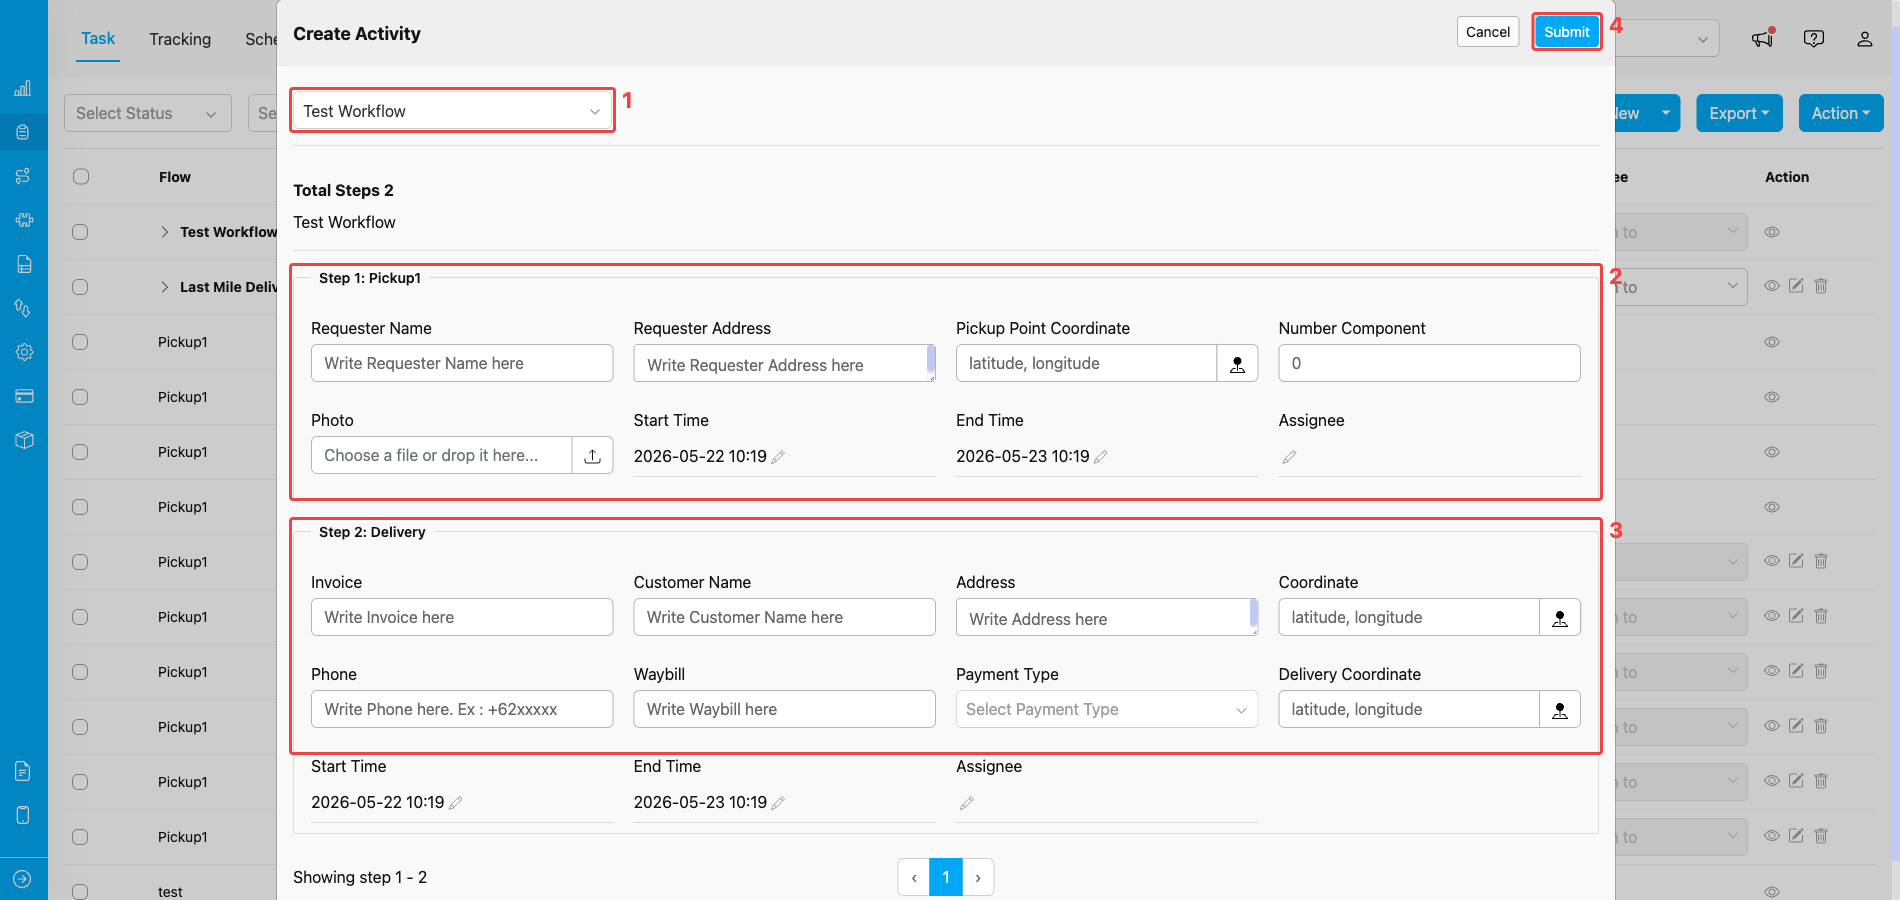Pick location for Step 2 Coordinate field

click(1559, 618)
